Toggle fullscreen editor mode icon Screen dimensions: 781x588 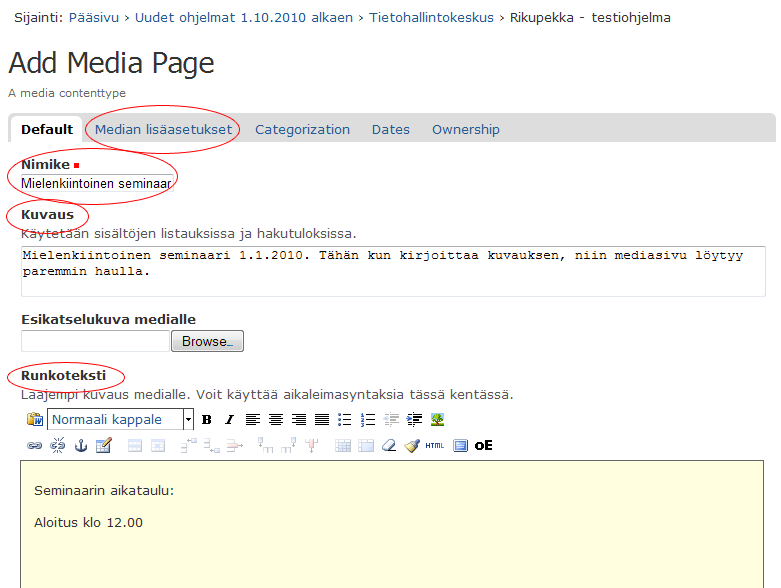click(460, 446)
